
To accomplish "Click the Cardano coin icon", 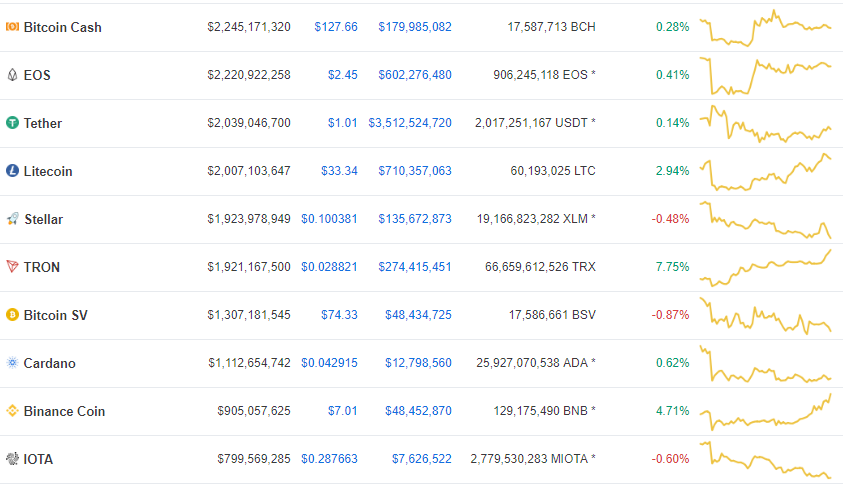I will click(x=12, y=363).
